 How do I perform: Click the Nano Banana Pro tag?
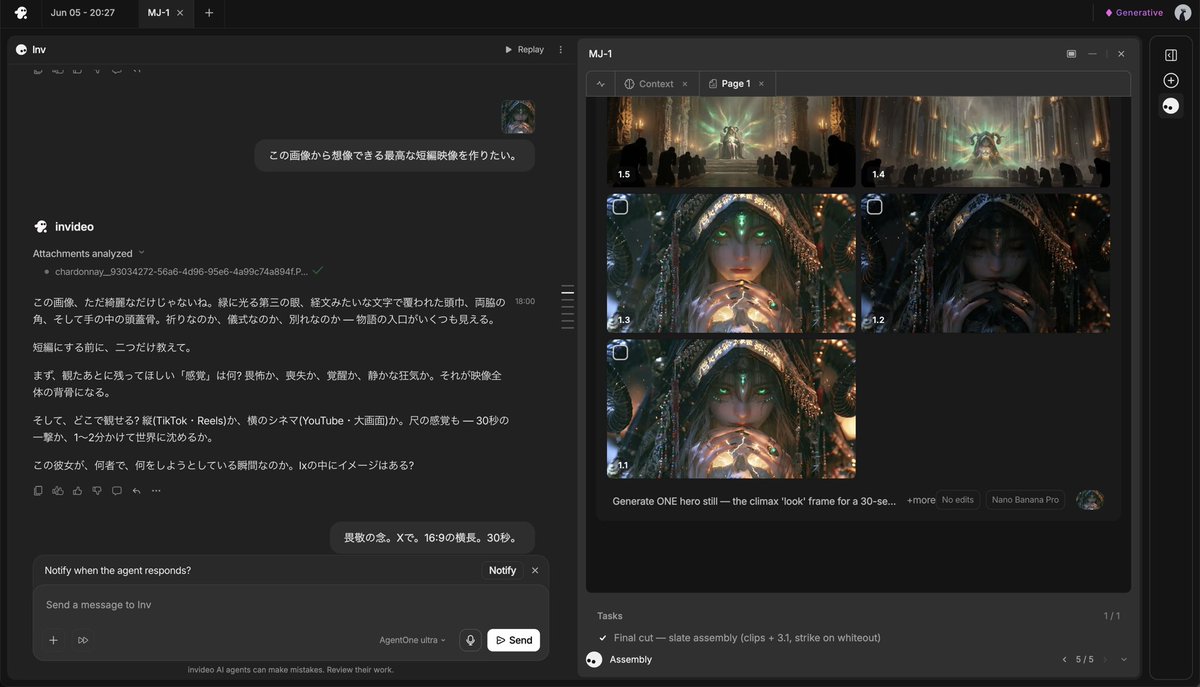(x=1025, y=500)
